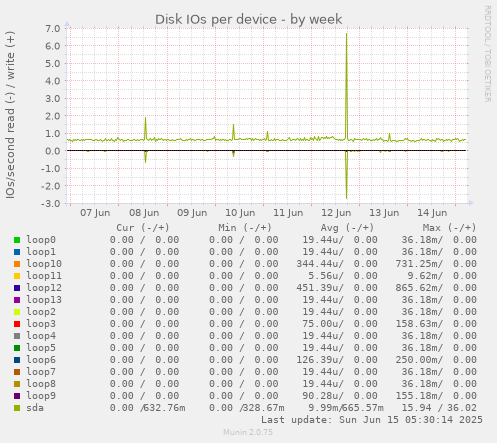Screen dimensions: 497x443
Task: Click the loop11 yellow color swatch
Action: [x=17, y=276]
